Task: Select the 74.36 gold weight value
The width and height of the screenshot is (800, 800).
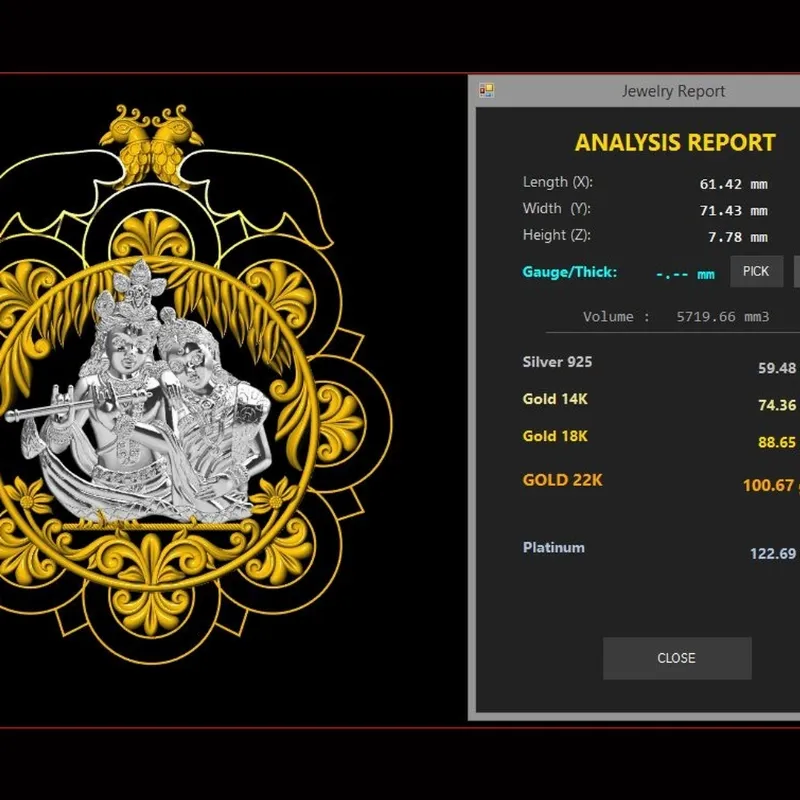Action: tap(777, 405)
